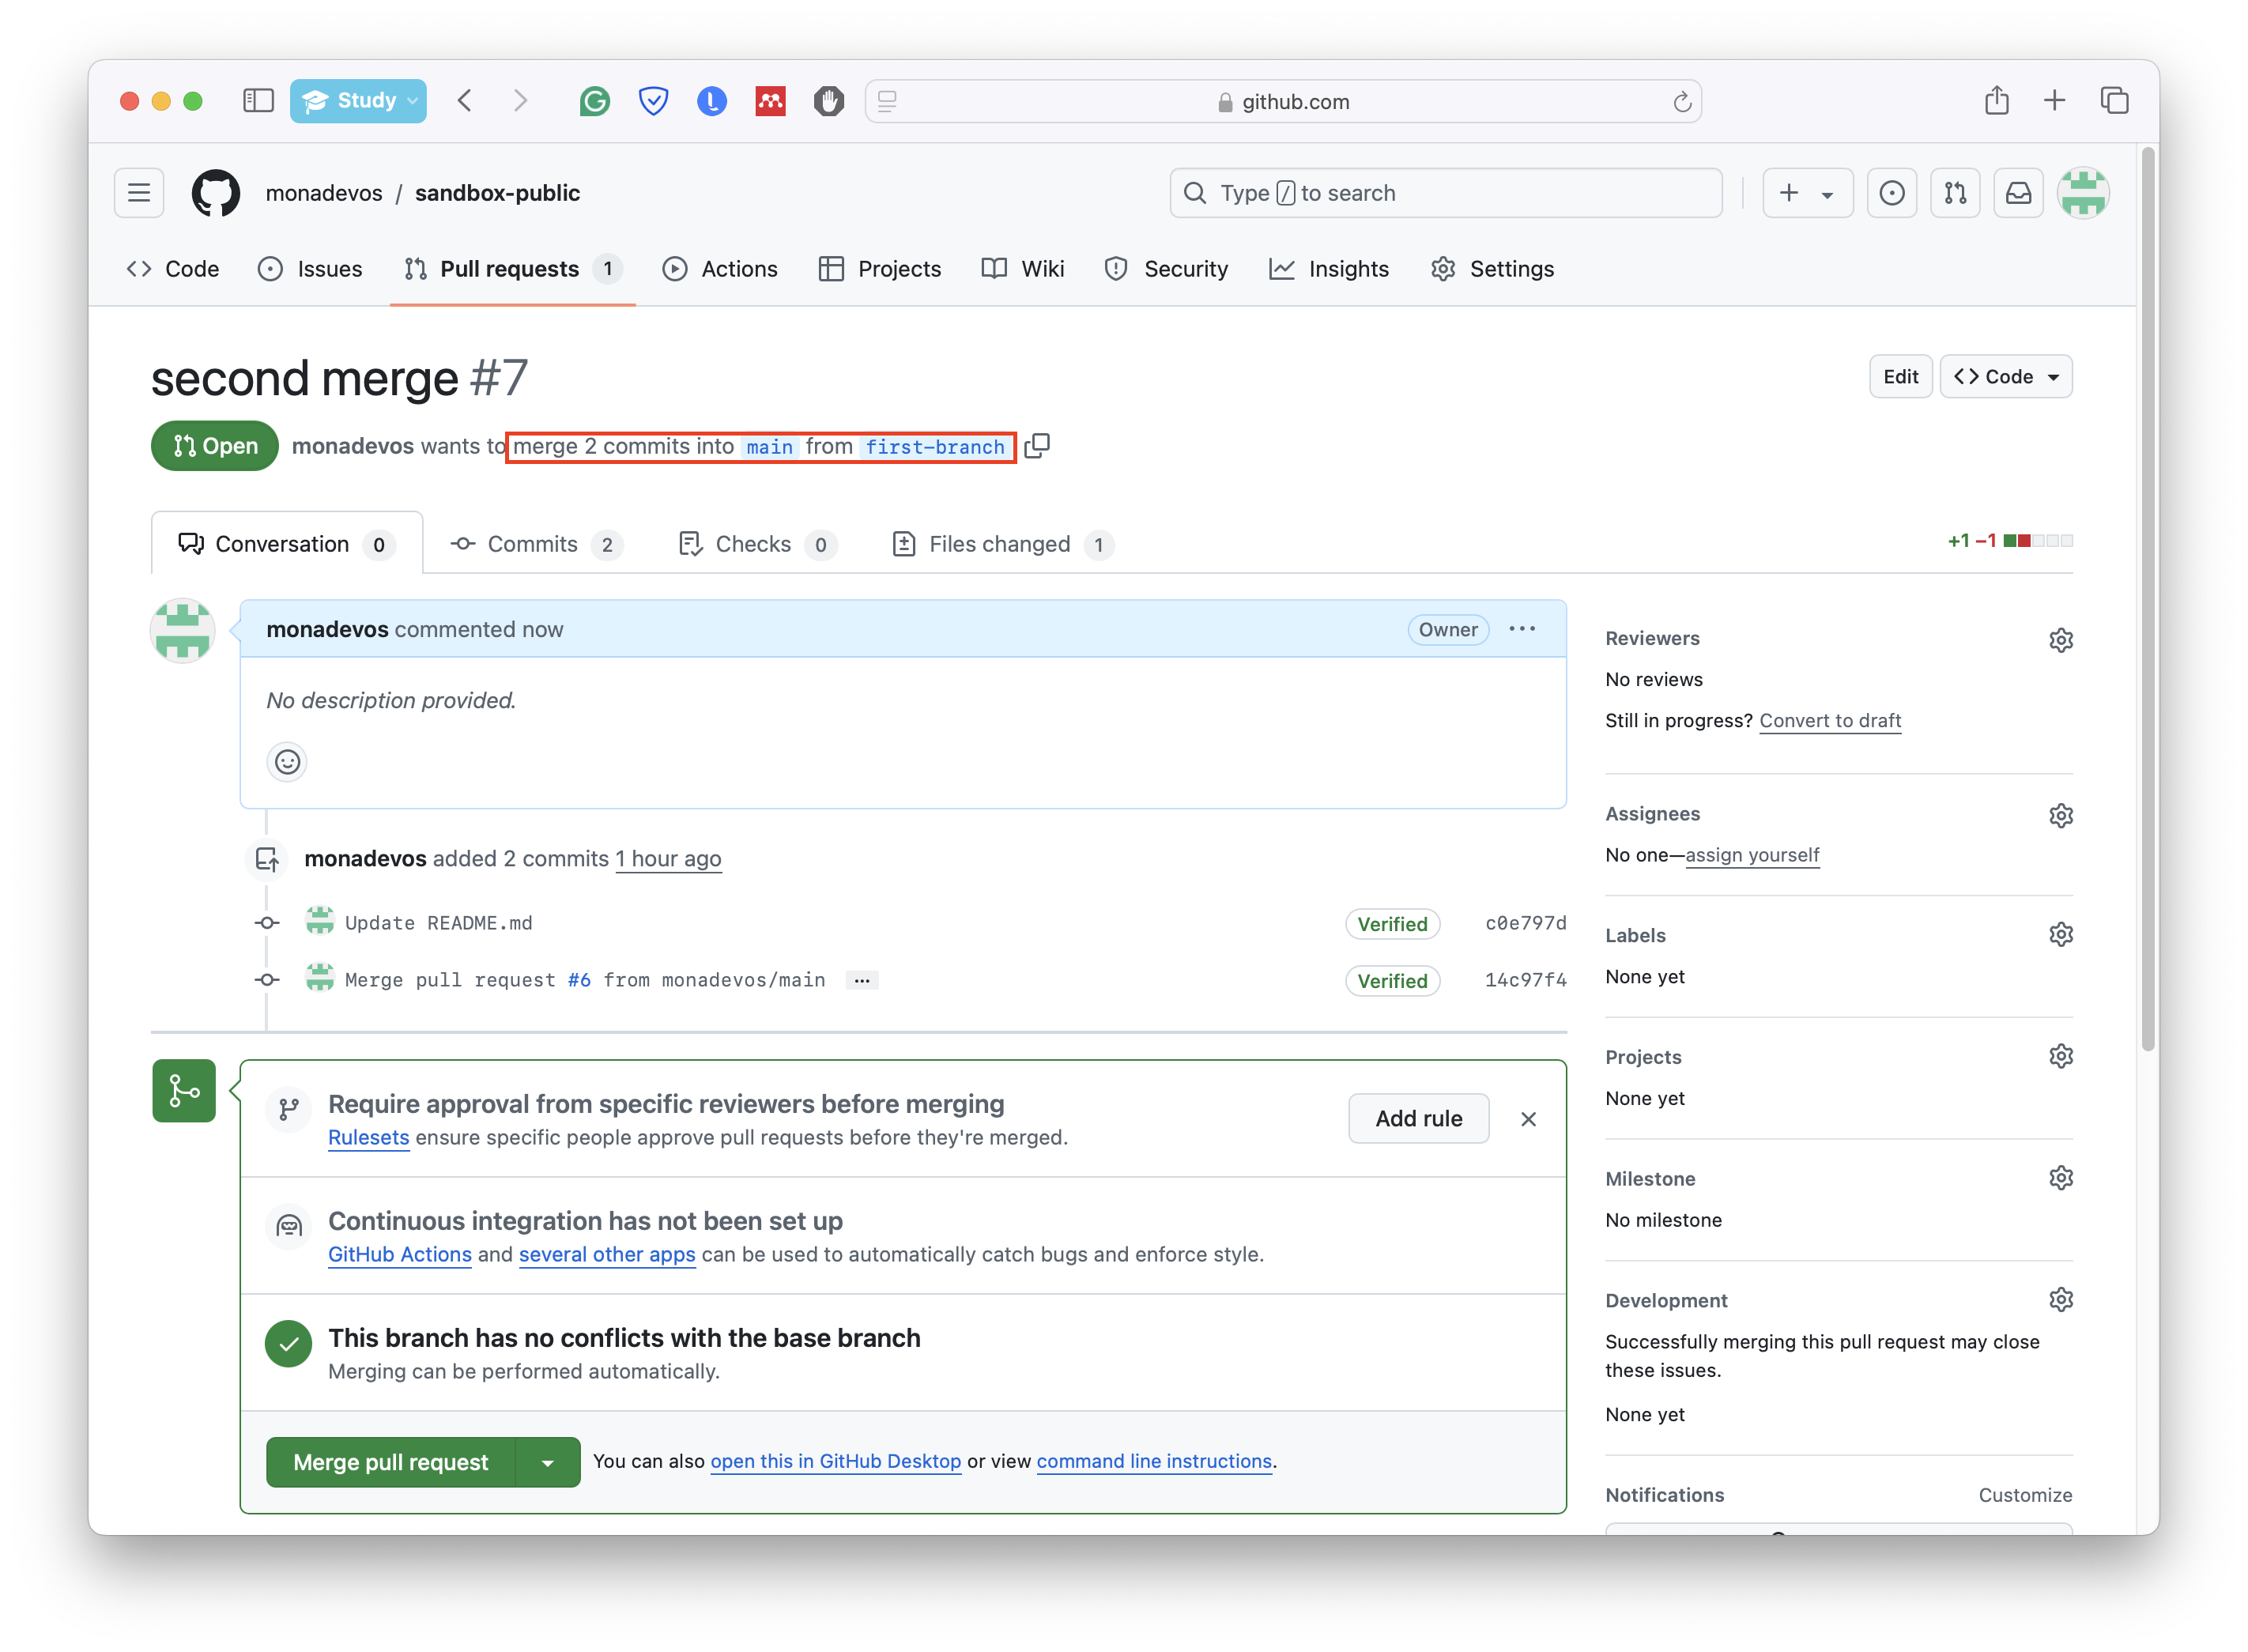Switch to the Checks tab
This screenshot has height=1652, width=2248.
tap(758, 544)
